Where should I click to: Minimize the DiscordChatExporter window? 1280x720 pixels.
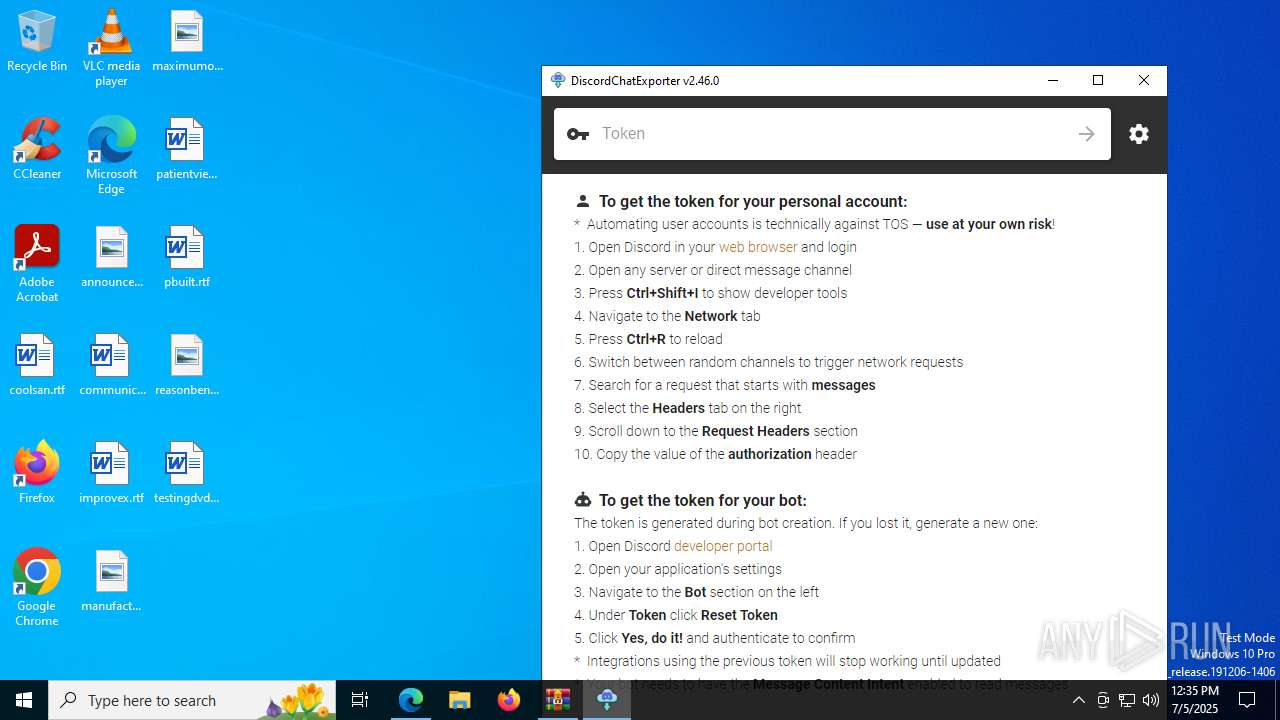point(1052,80)
